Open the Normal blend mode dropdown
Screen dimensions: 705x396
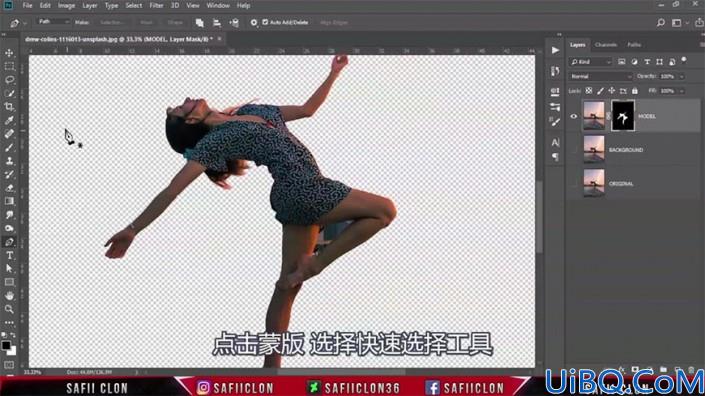tap(600, 76)
